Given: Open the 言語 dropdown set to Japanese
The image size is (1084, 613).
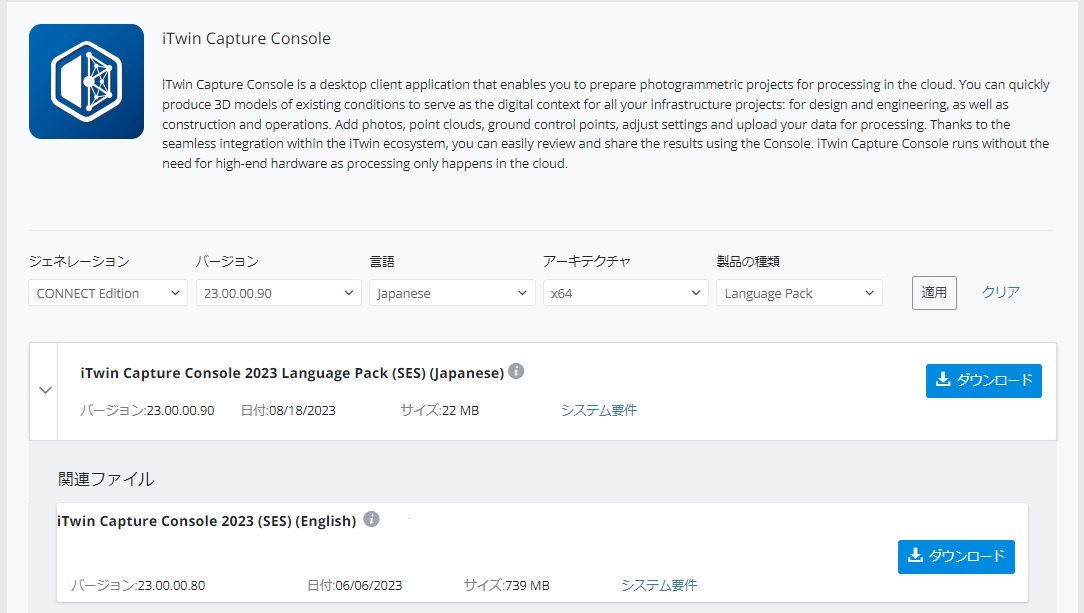Looking at the screenshot, I should (x=451, y=293).
